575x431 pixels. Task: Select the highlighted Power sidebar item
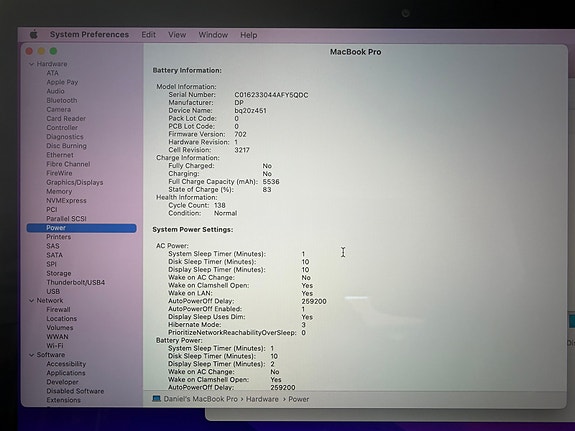81,228
